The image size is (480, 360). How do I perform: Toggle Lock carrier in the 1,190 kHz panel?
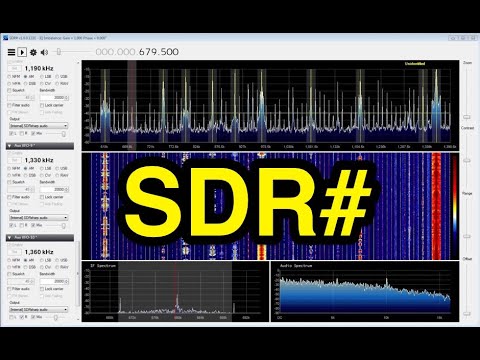(x=52, y=105)
